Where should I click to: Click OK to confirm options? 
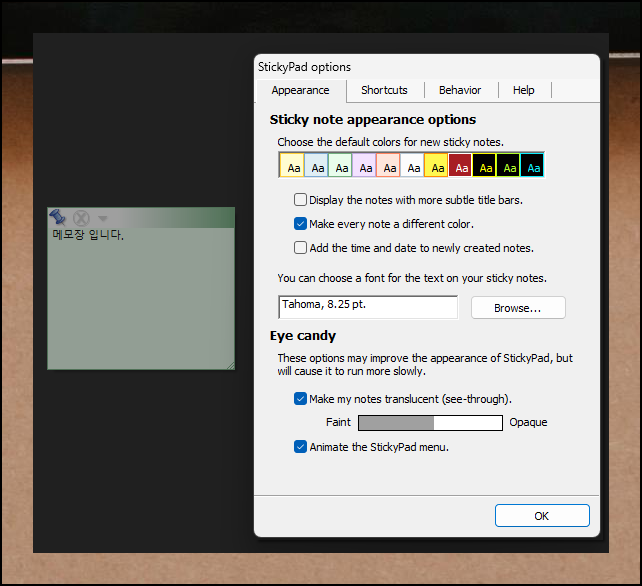542,516
